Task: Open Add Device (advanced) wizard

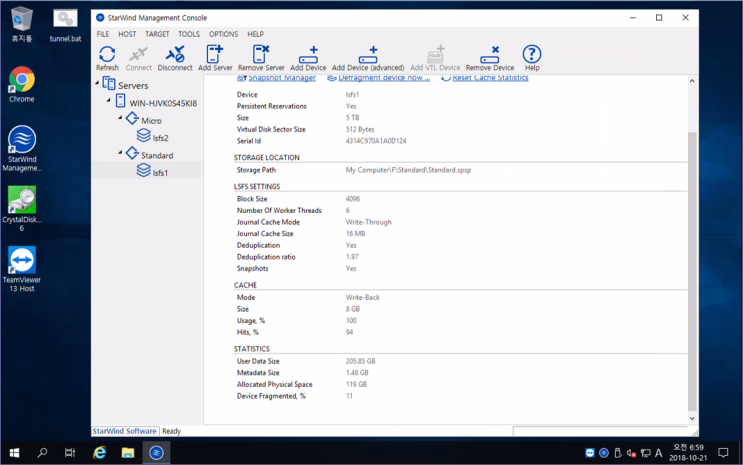Action: coord(368,58)
